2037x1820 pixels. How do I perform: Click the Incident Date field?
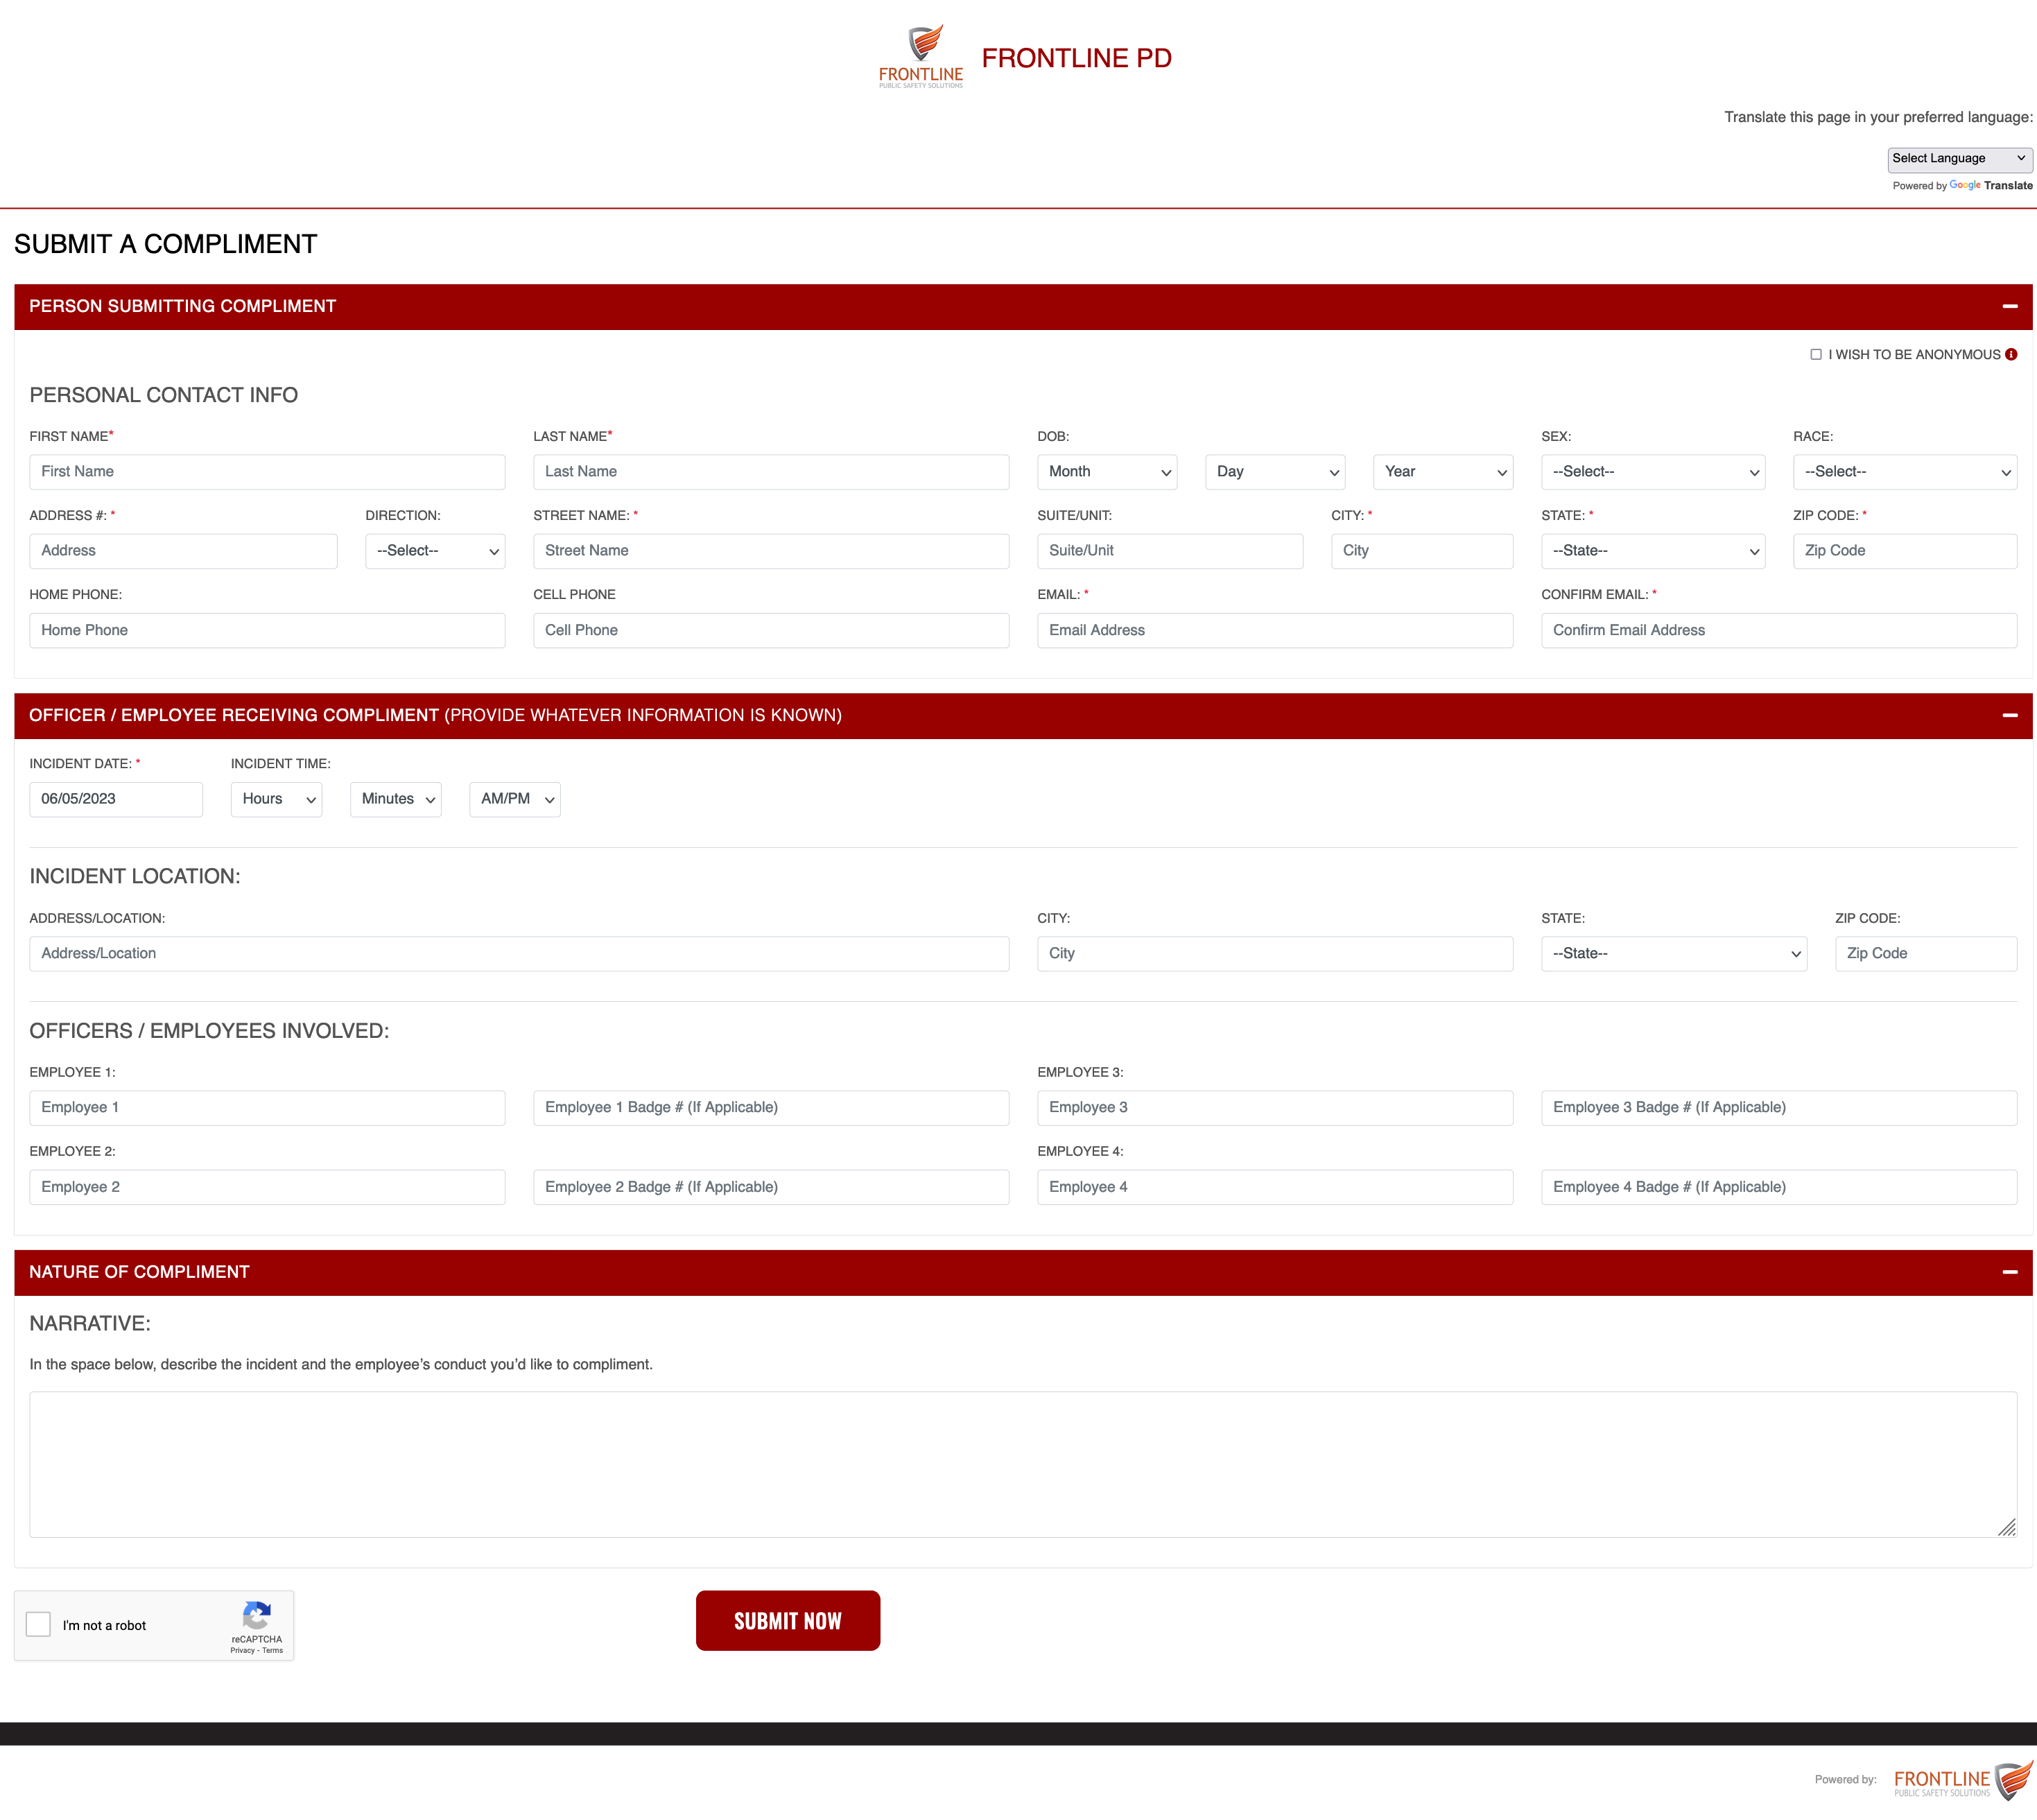[x=116, y=799]
